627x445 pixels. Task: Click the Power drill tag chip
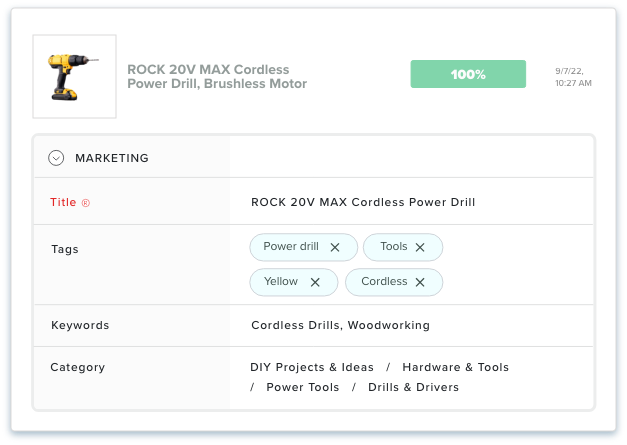304,247
